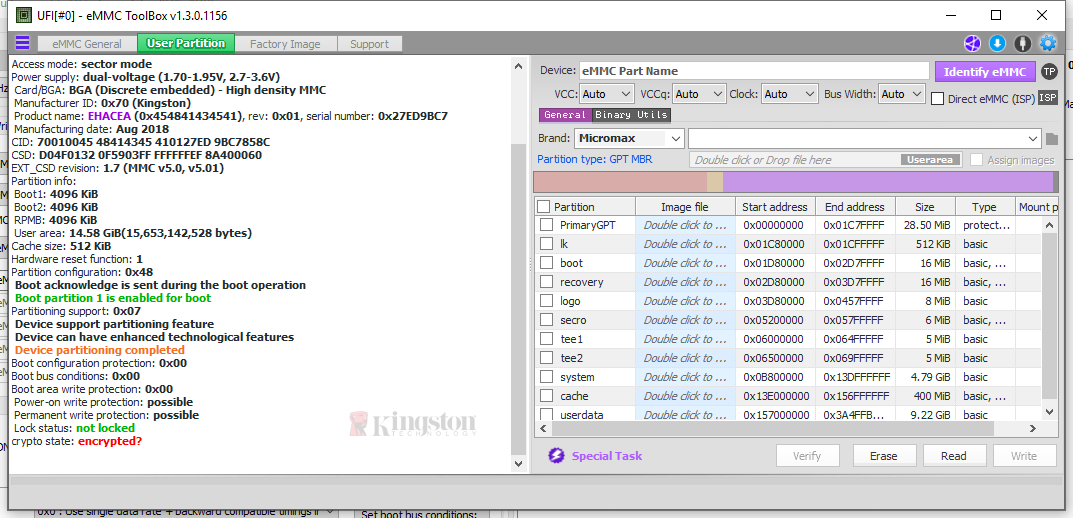Open the Special Task link

pyautogui.click(x=607, y=456)
